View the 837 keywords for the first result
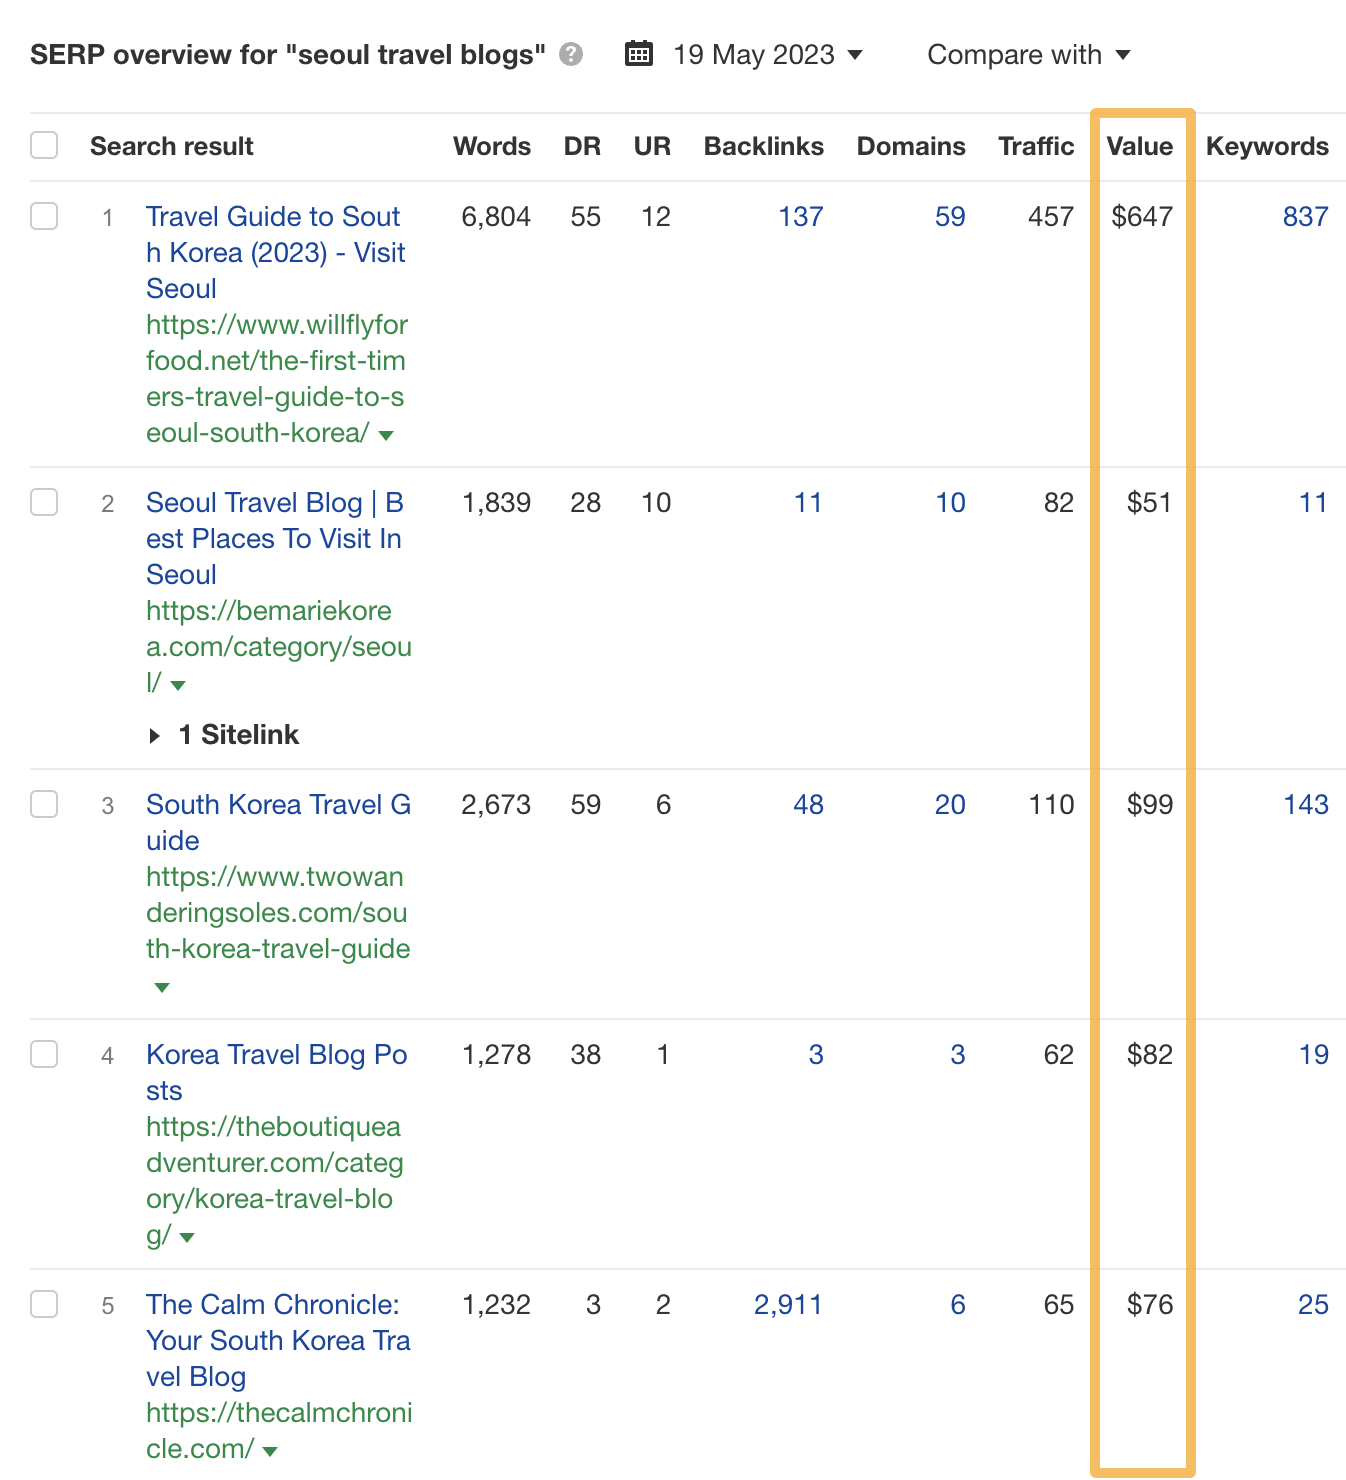 1305,216
